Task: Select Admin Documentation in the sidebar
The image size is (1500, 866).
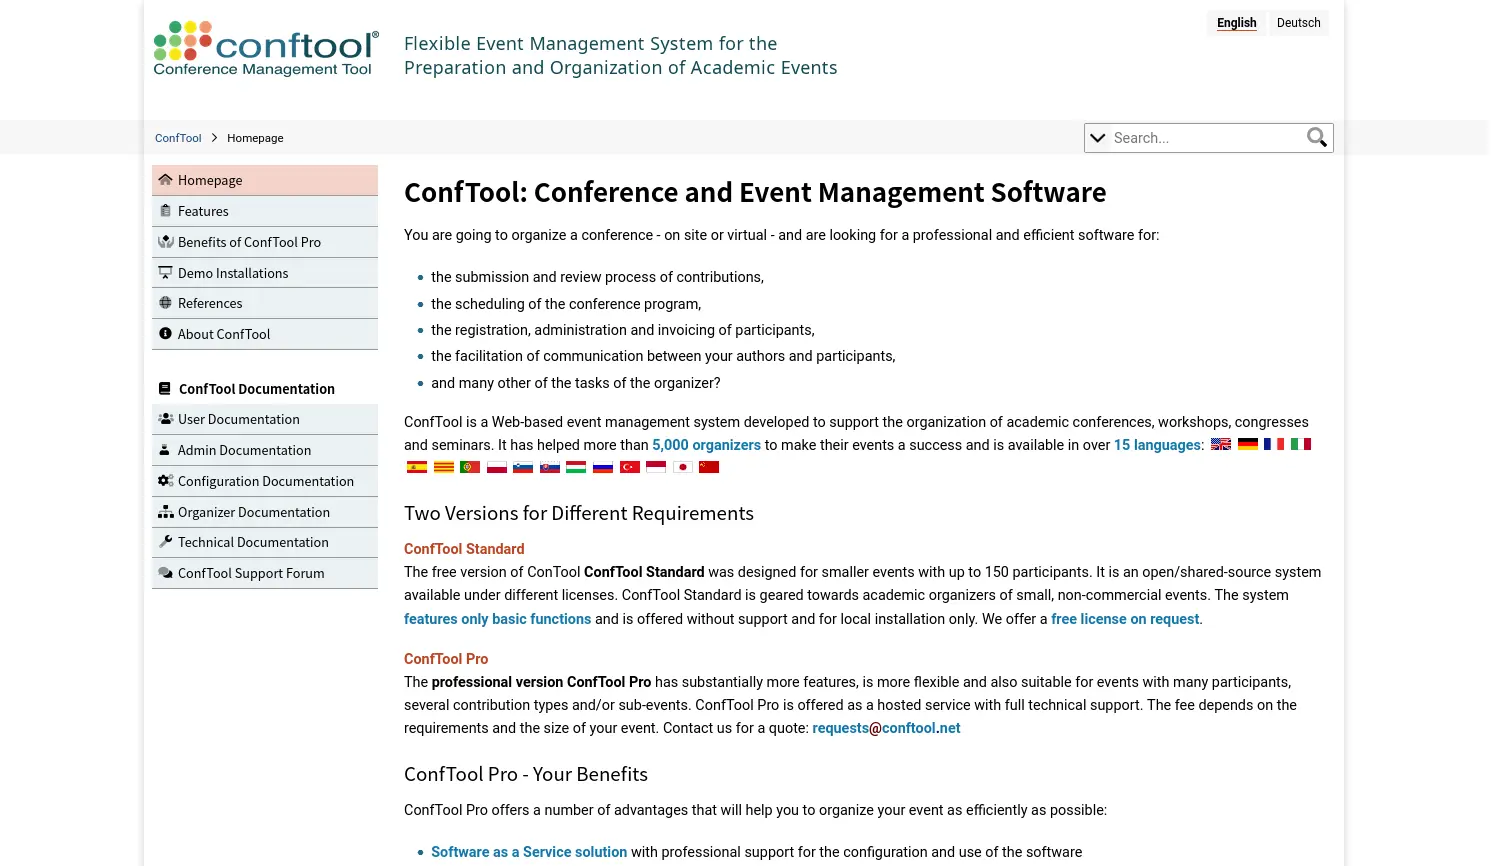Action: tap(244, 449)
